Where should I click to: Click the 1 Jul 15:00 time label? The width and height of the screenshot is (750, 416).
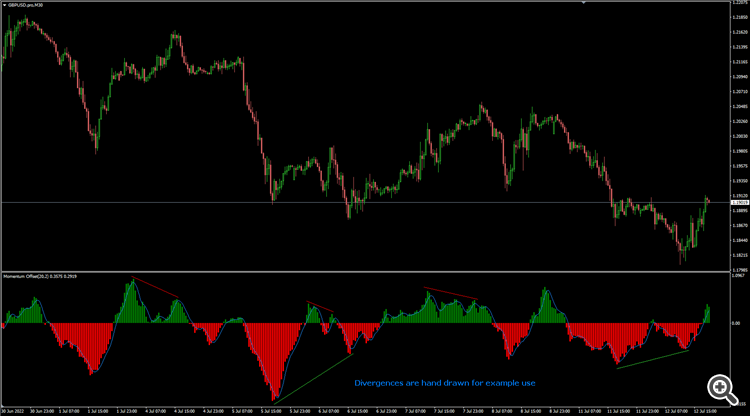point(98,411)
